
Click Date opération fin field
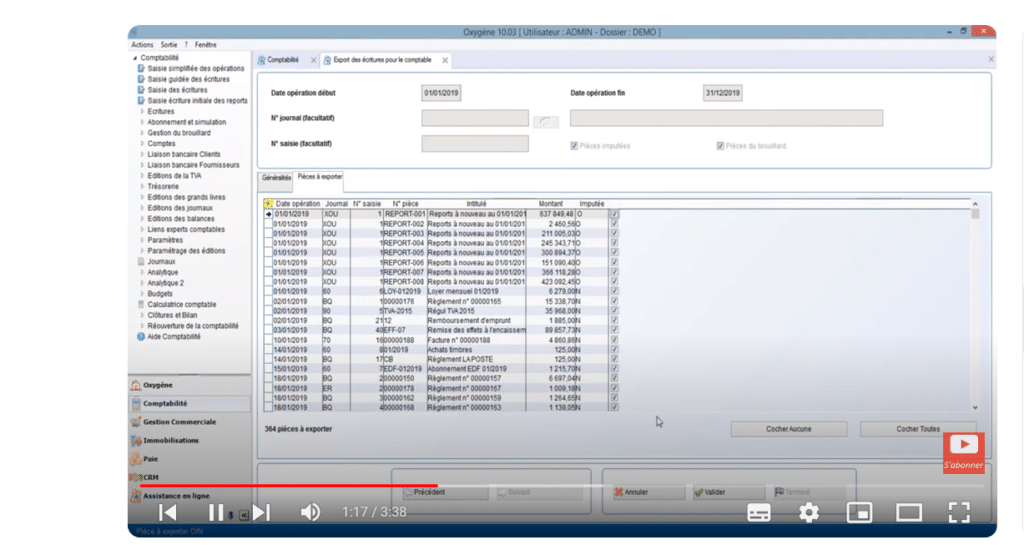click(x=722, y=93)
